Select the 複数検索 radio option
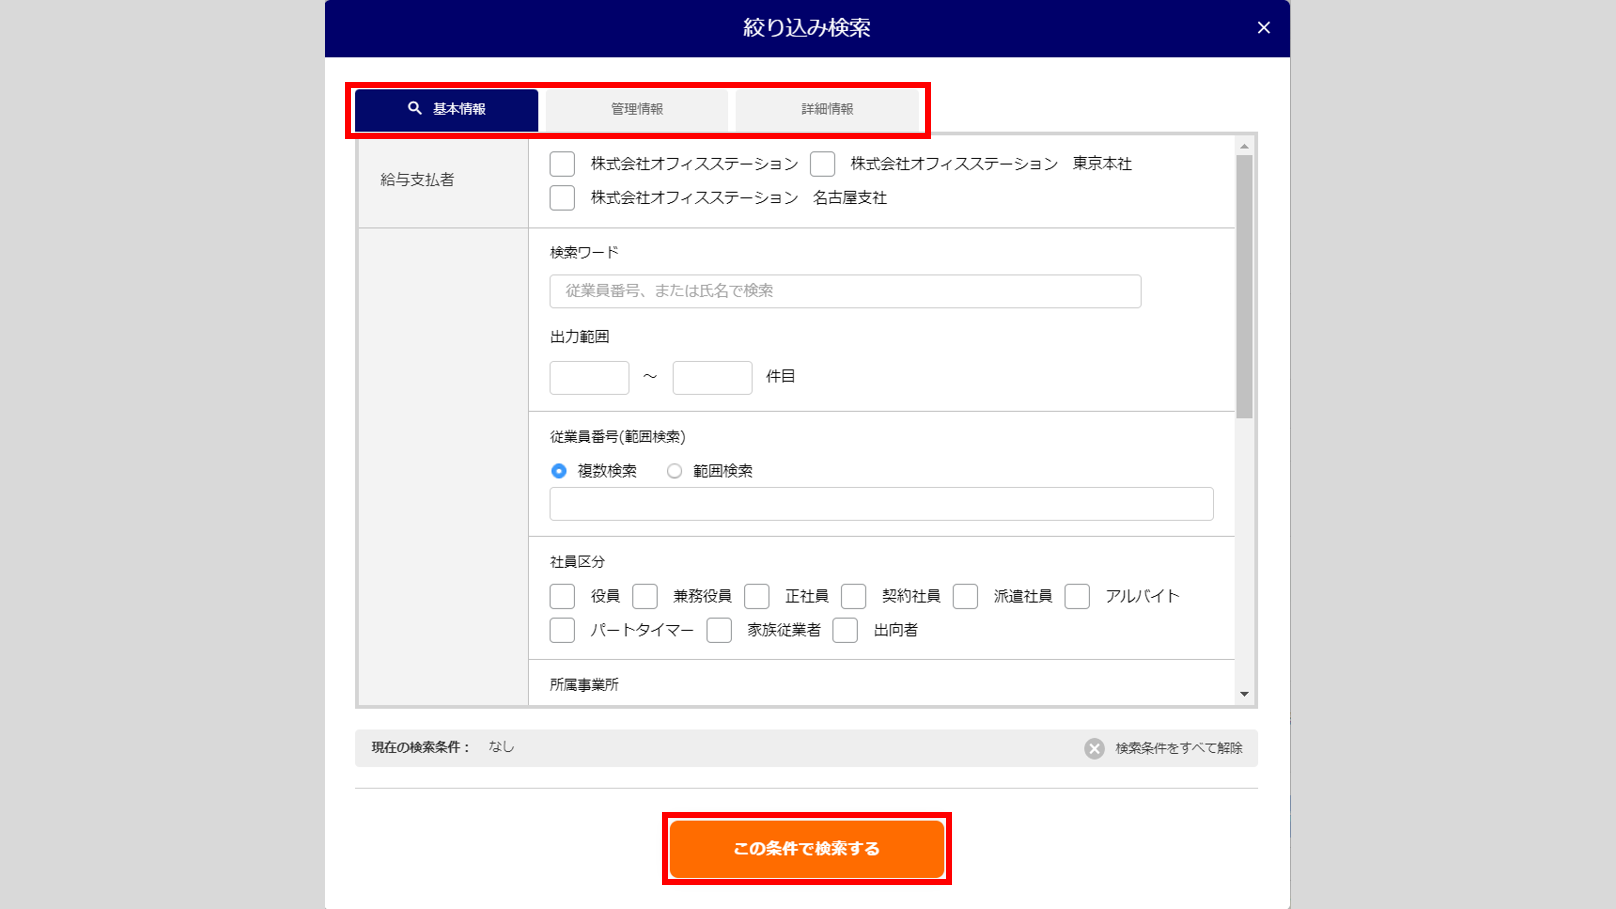 (559, 471)
